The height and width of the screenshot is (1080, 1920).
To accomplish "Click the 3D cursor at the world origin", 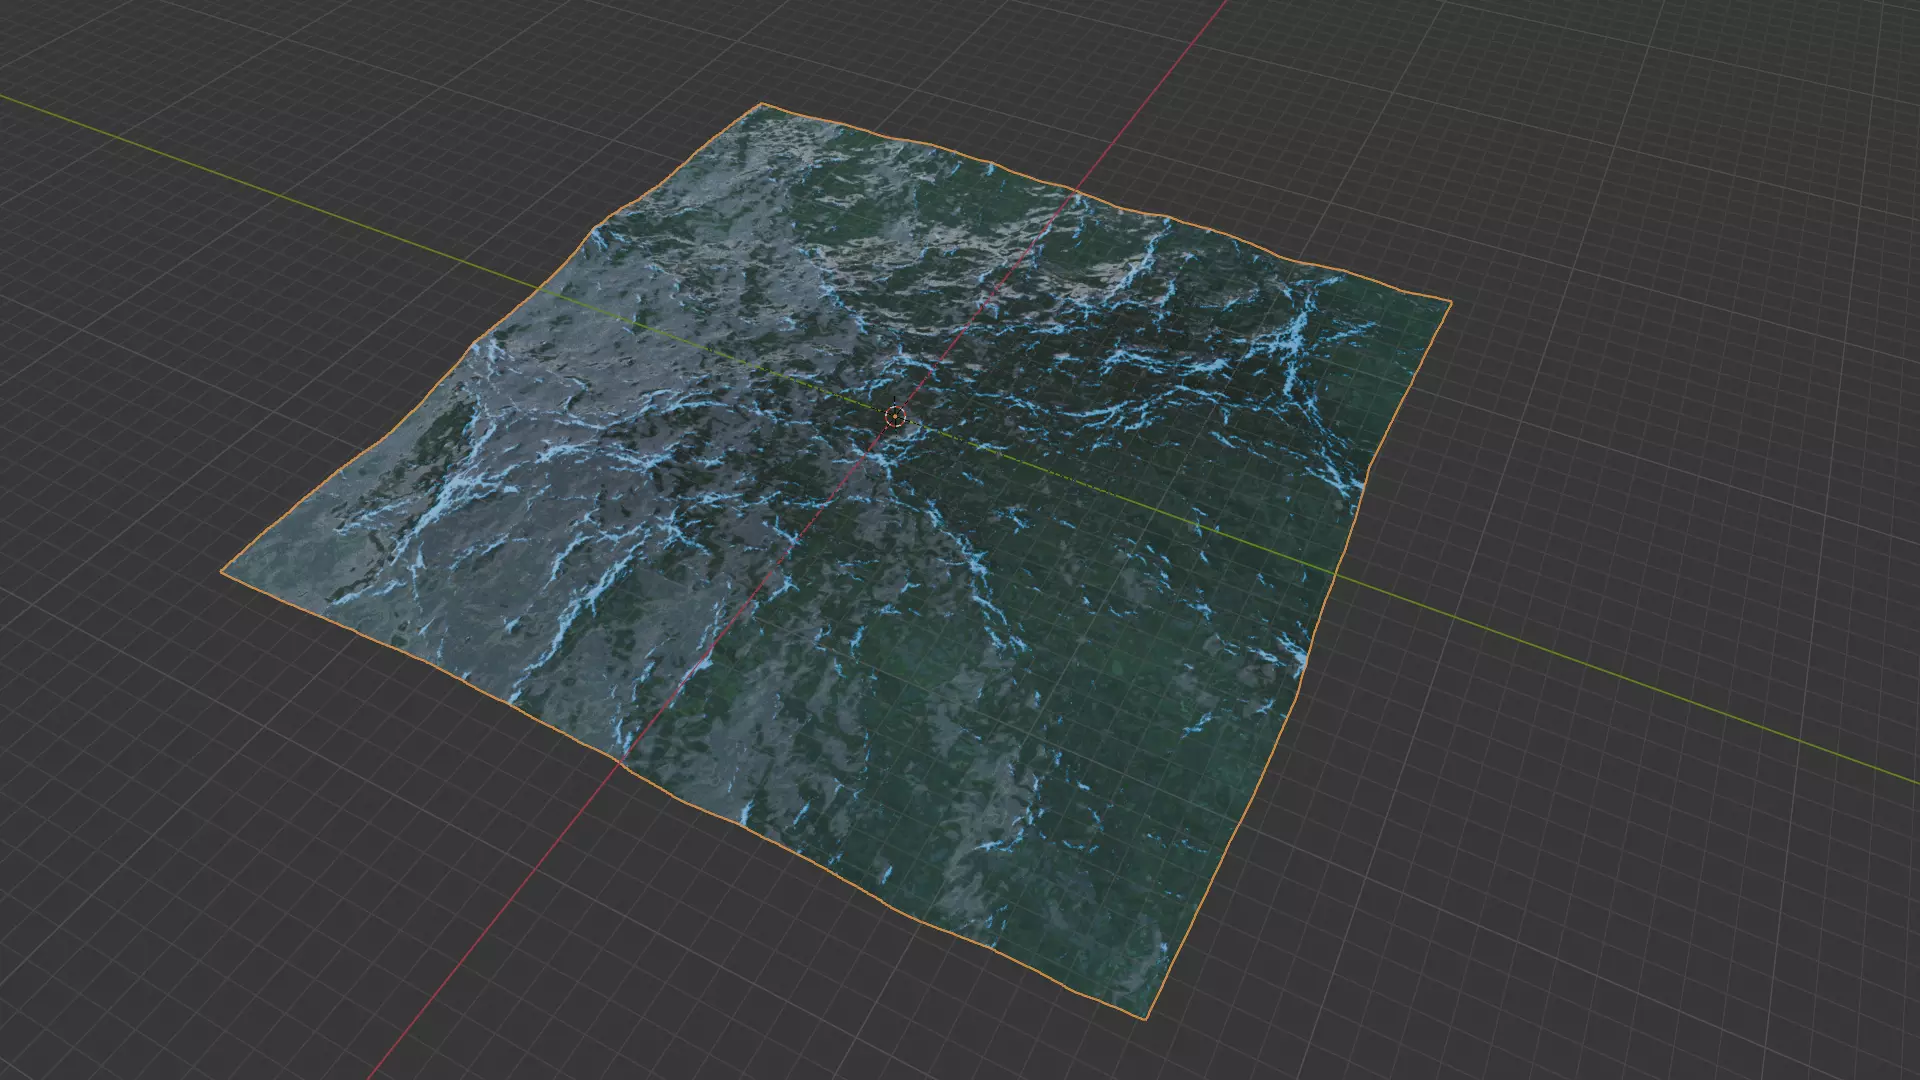I will coord(895,417).
